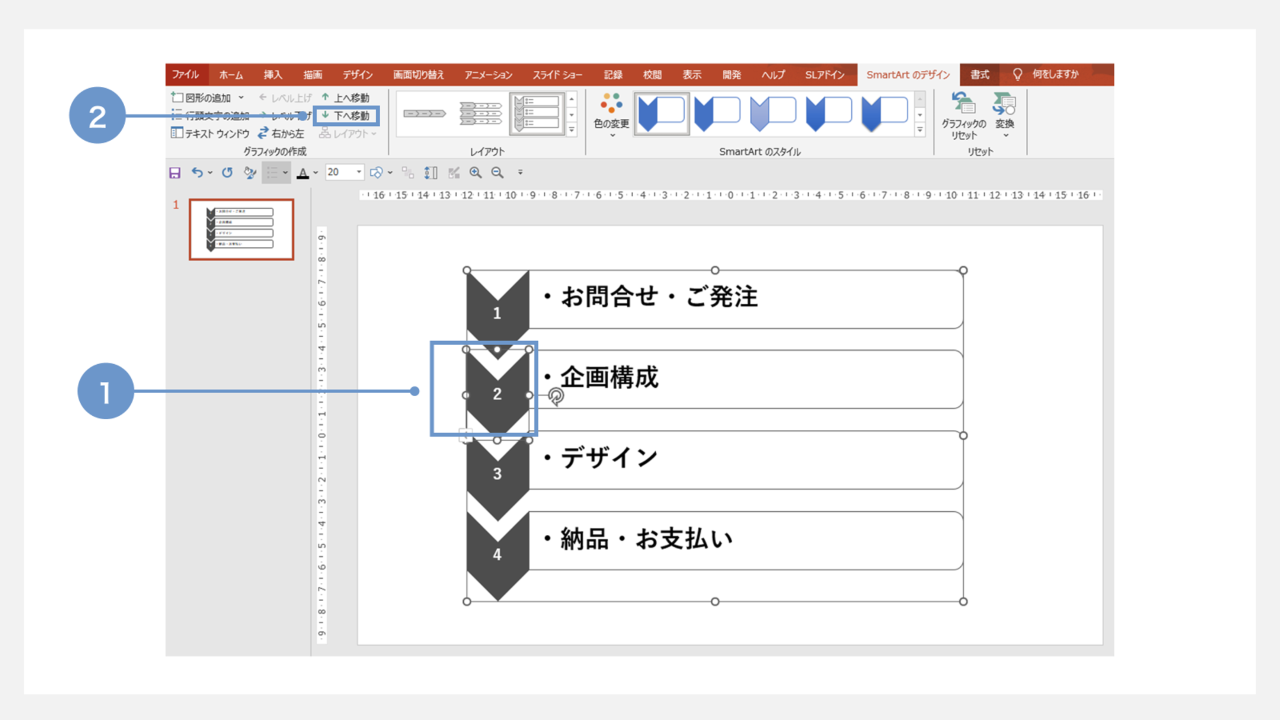Click the font size input showing 20

[x=339, y=173]
